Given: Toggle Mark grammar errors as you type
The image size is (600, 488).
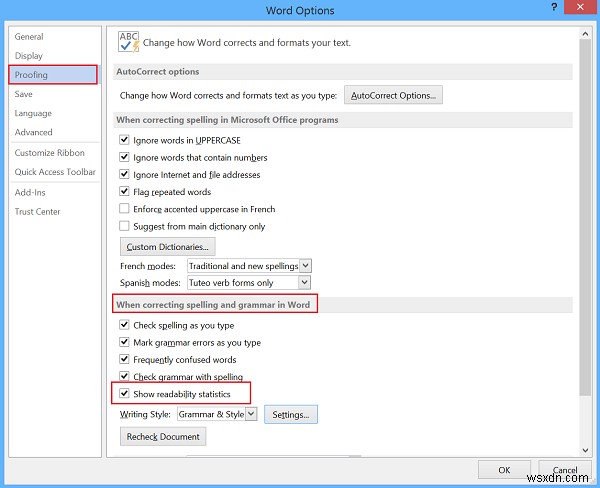Looking at the screenshot, I should click(x=124, y=342).
